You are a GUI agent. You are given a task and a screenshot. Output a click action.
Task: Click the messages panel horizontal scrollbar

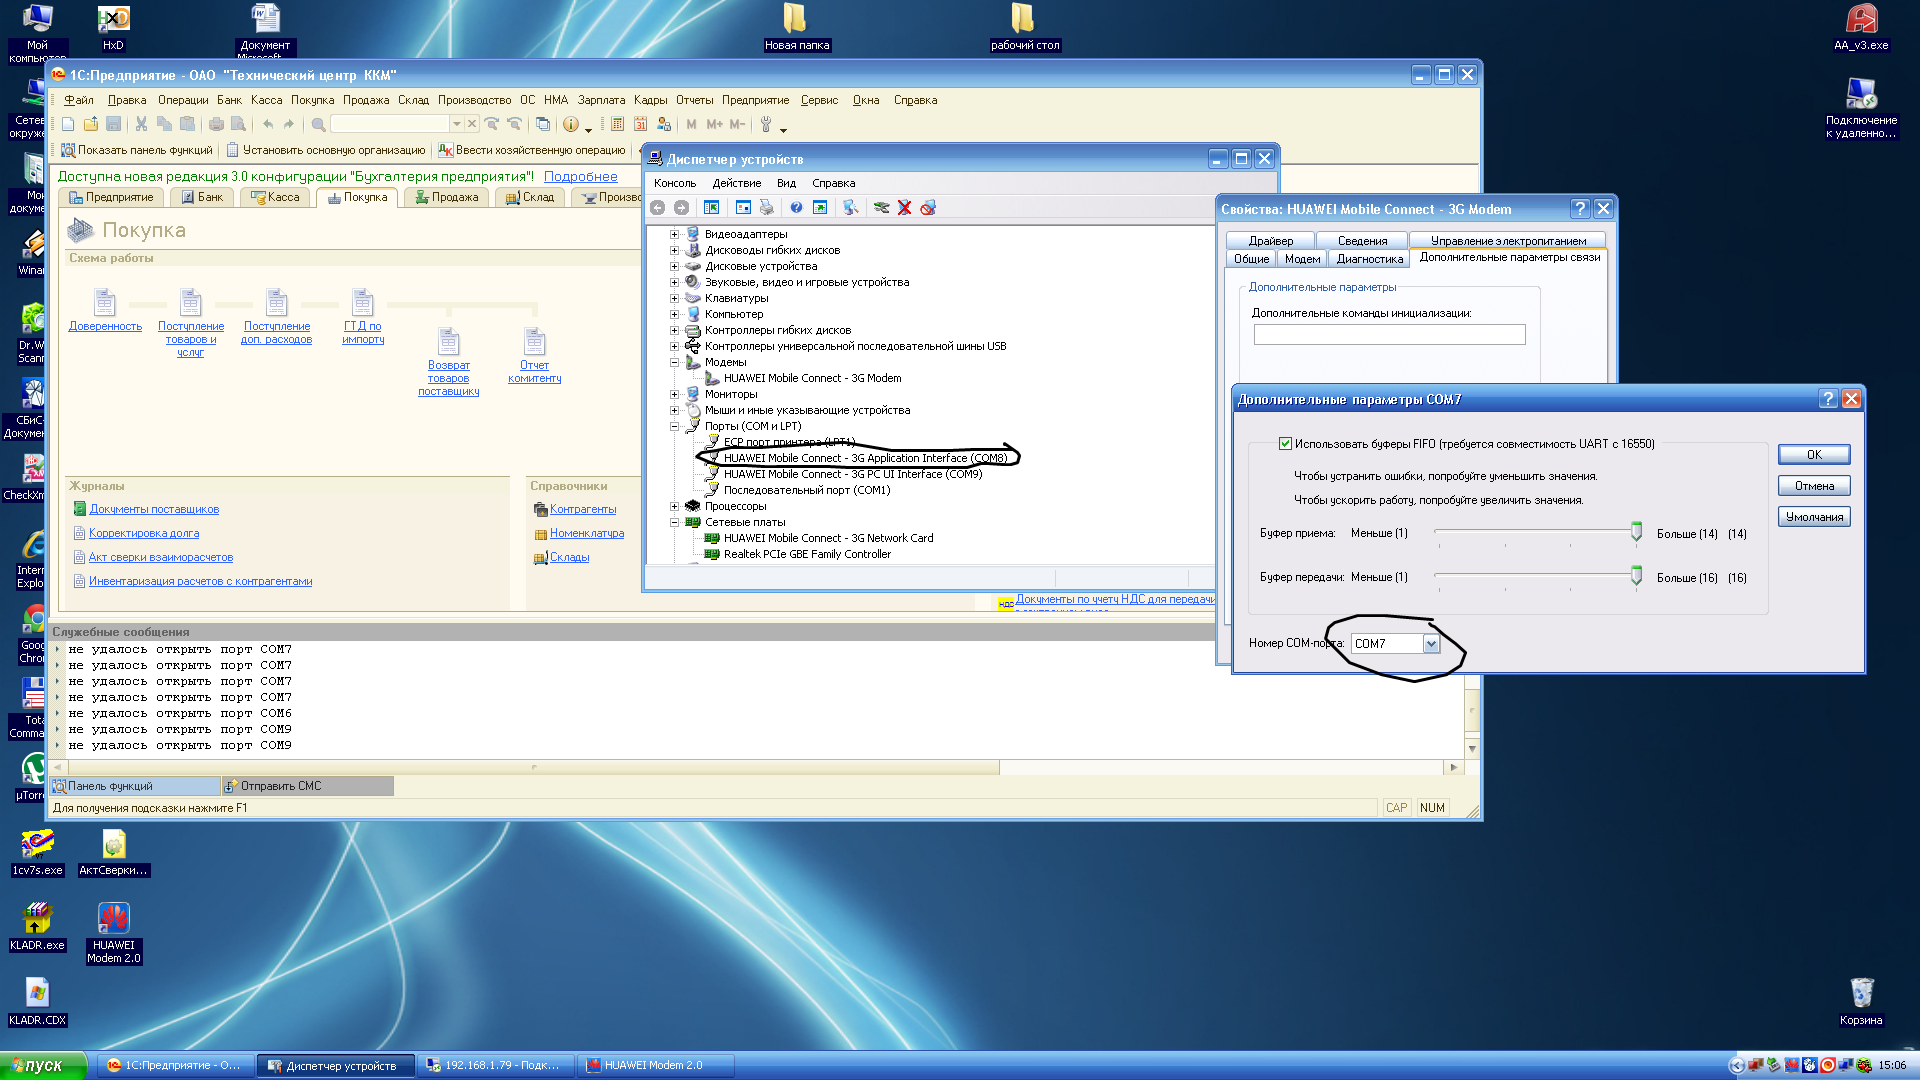pyautogui.click(x=532, y=768)
